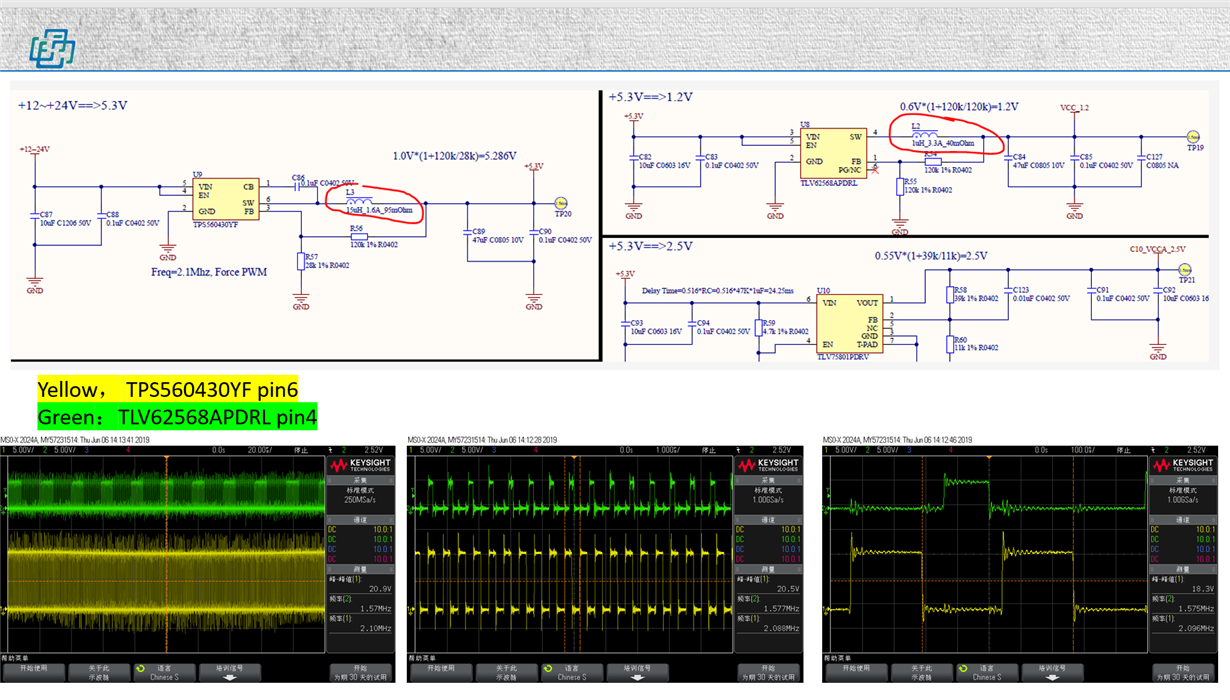Viewport: 1230px width, 700px height.
Task: Select 关于此示波器 softkey on the 20.9V scope
Action: 98,672
